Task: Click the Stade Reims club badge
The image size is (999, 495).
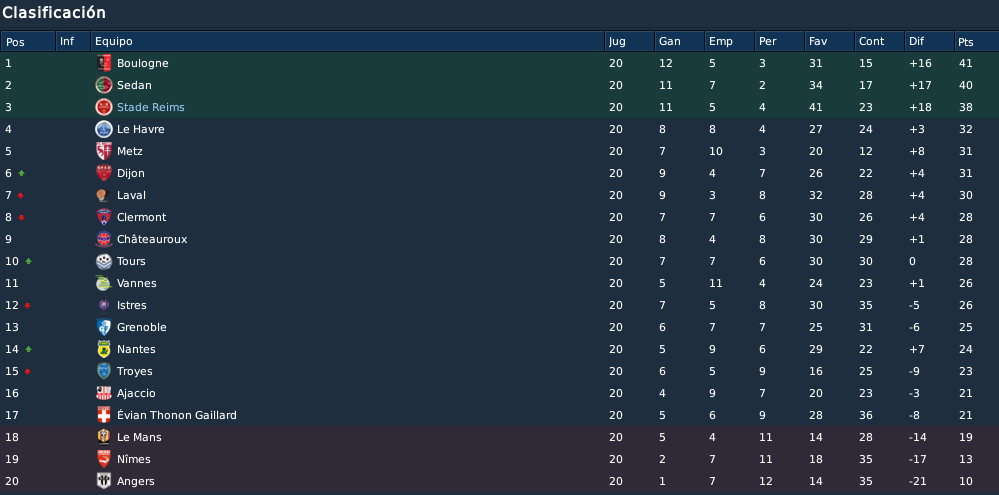Action: click(103, 107)
